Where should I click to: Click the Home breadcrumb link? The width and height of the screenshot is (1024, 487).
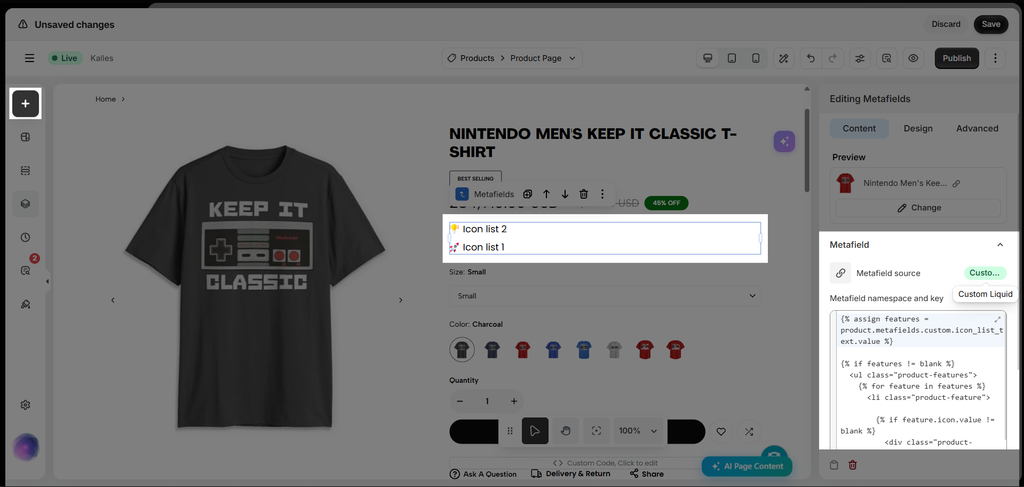click(105, 99)
